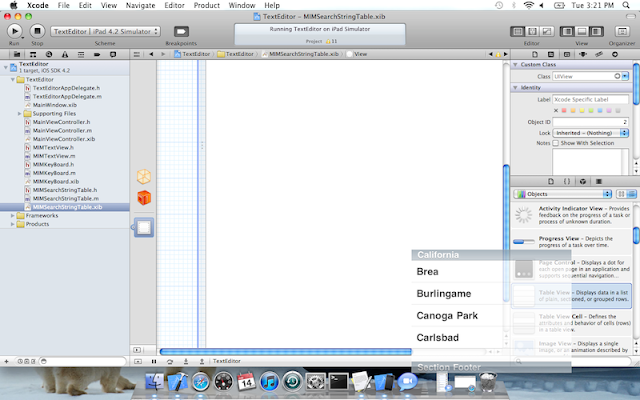Viewport: 640px width, 400px height.
Task: Select File's Owner placeholder in dock
Action: (144, 176)
